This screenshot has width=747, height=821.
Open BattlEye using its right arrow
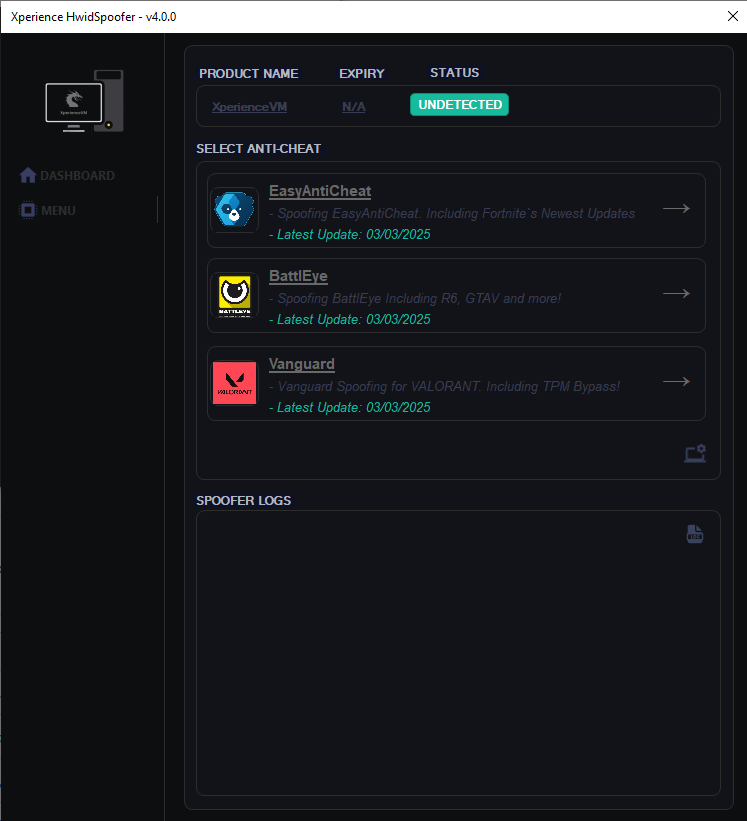point(676,293)
